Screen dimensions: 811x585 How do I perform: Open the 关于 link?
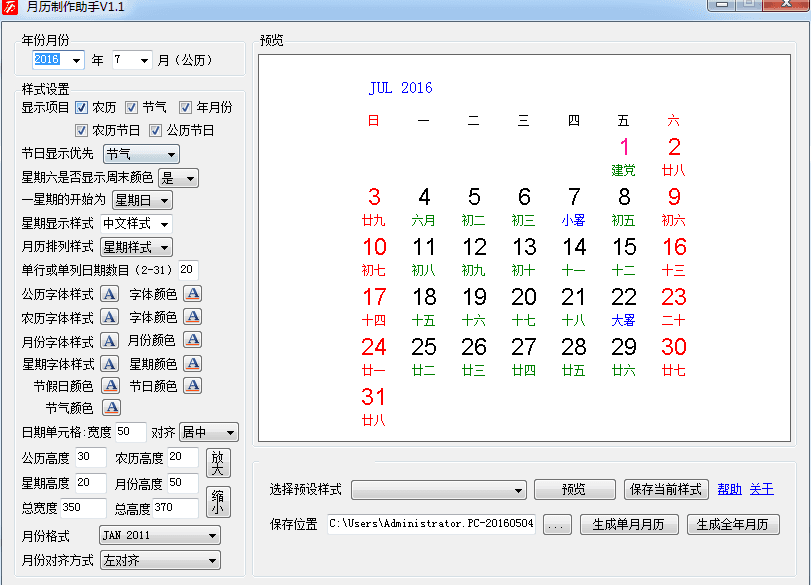click(x=761, y=489)
